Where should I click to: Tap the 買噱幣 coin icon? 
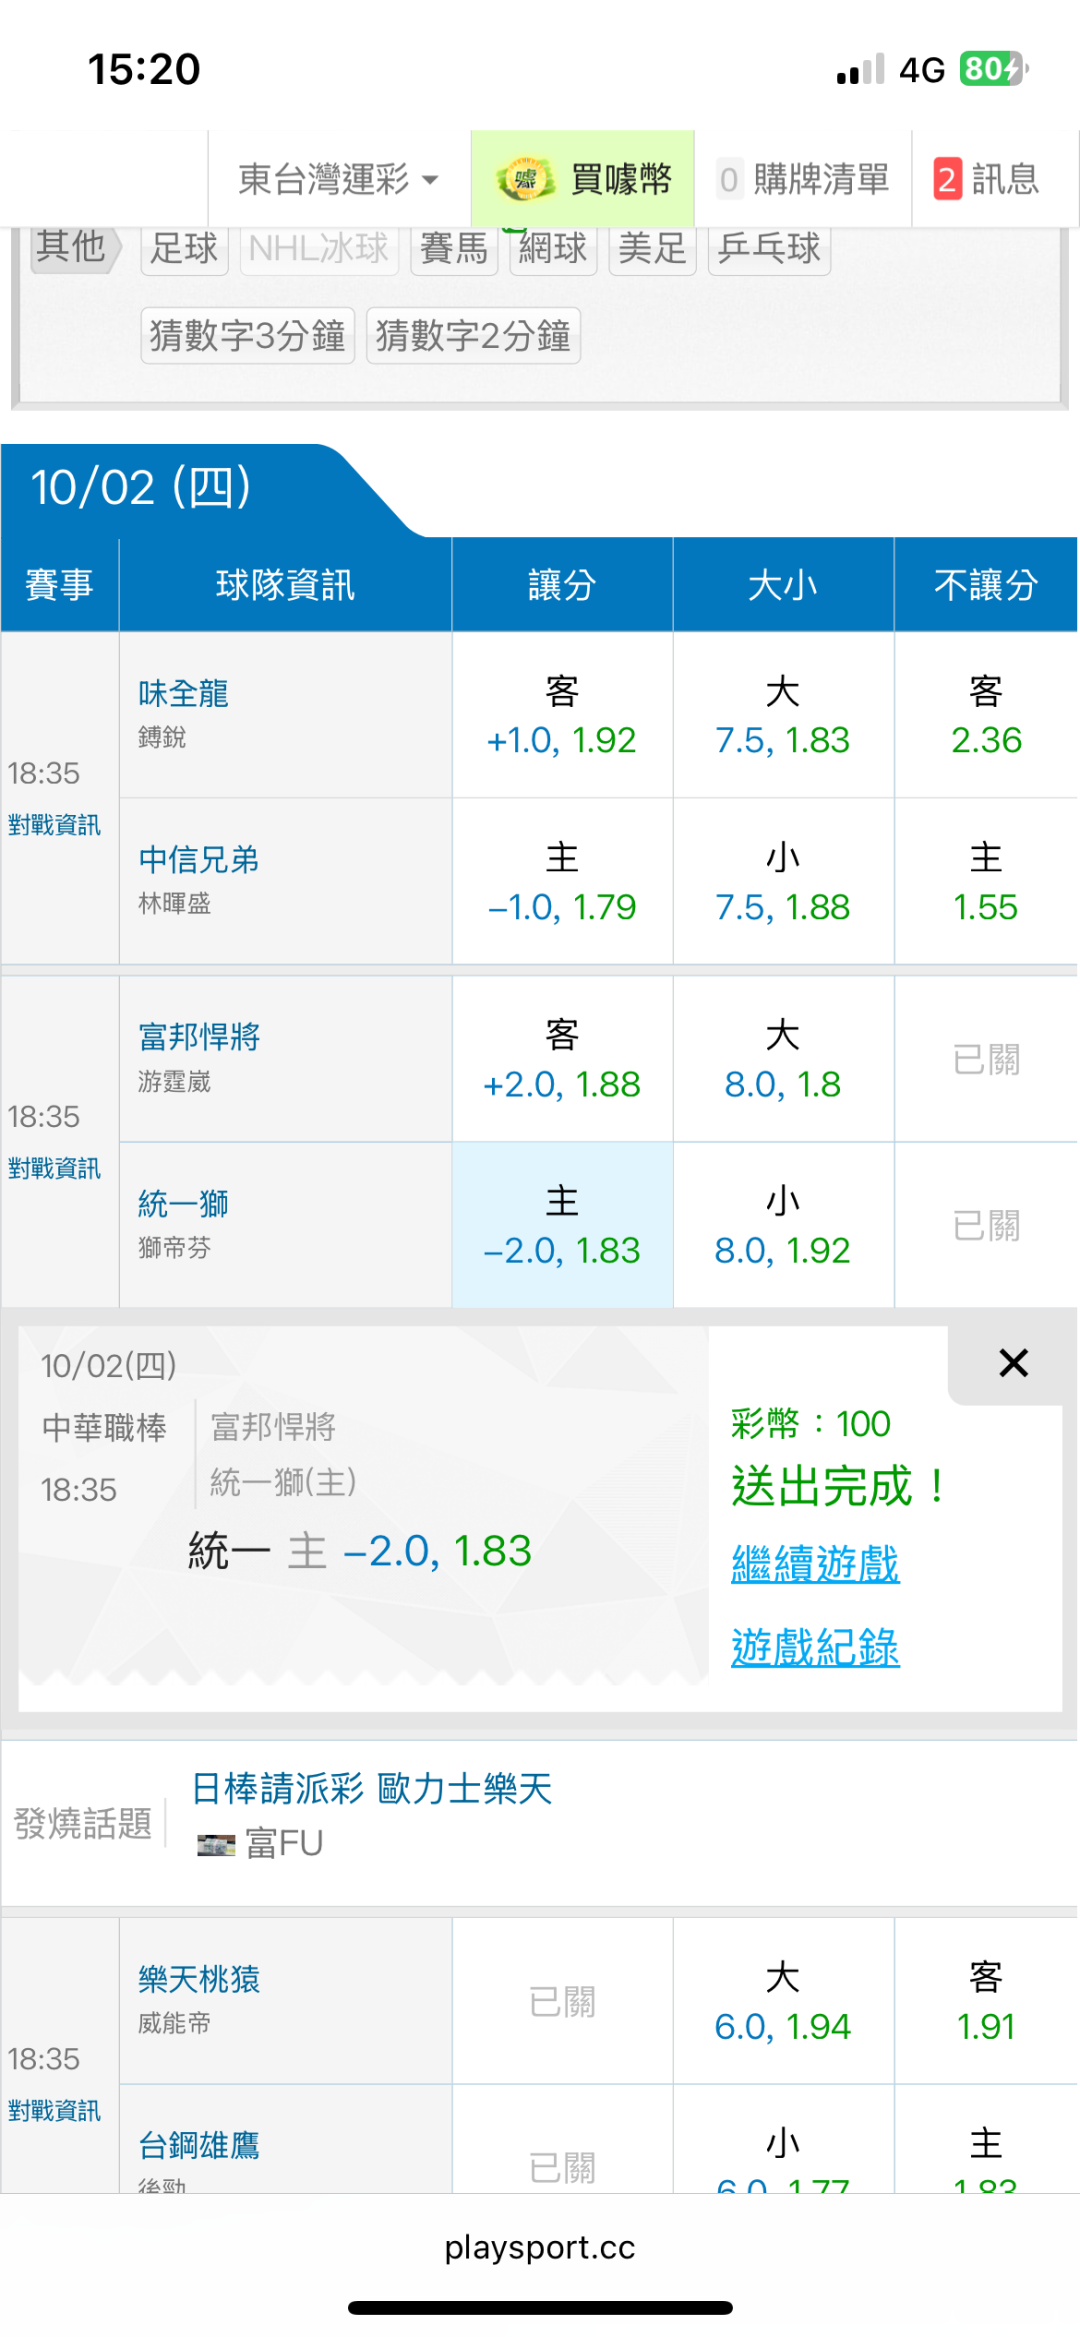click(525, 180)
